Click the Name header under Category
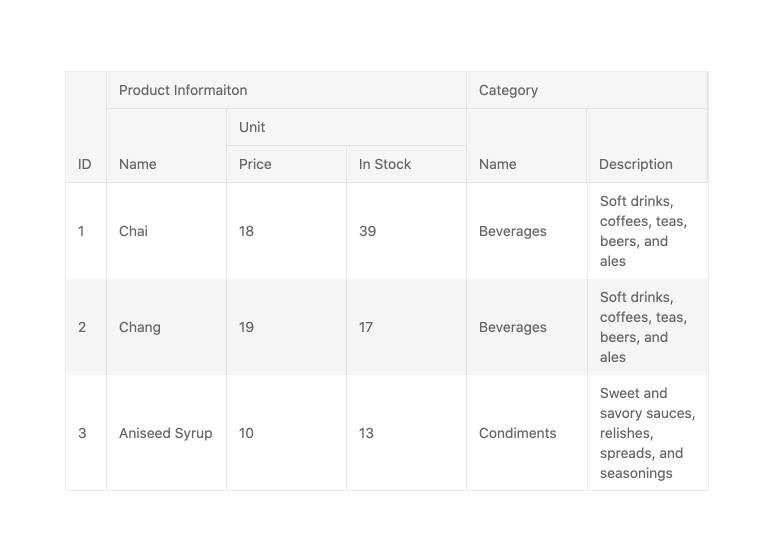Screen dimensions: 770x552 tap(498, 164)
